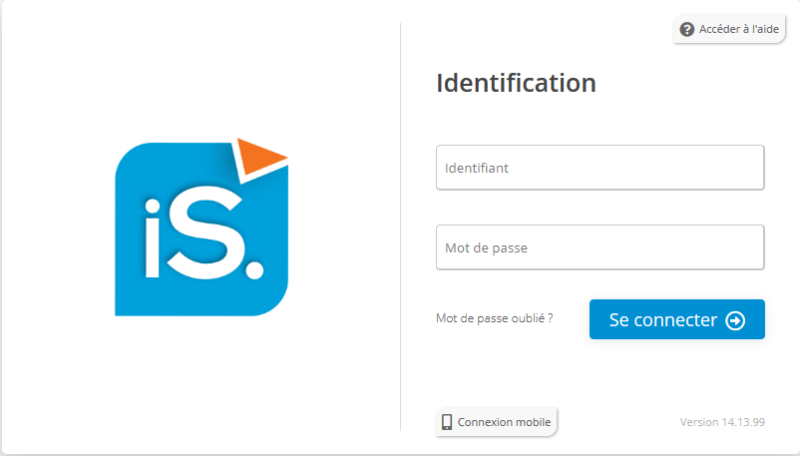Click the vertical divider between logo and form
800x456 pixels.
pos(401,227)
